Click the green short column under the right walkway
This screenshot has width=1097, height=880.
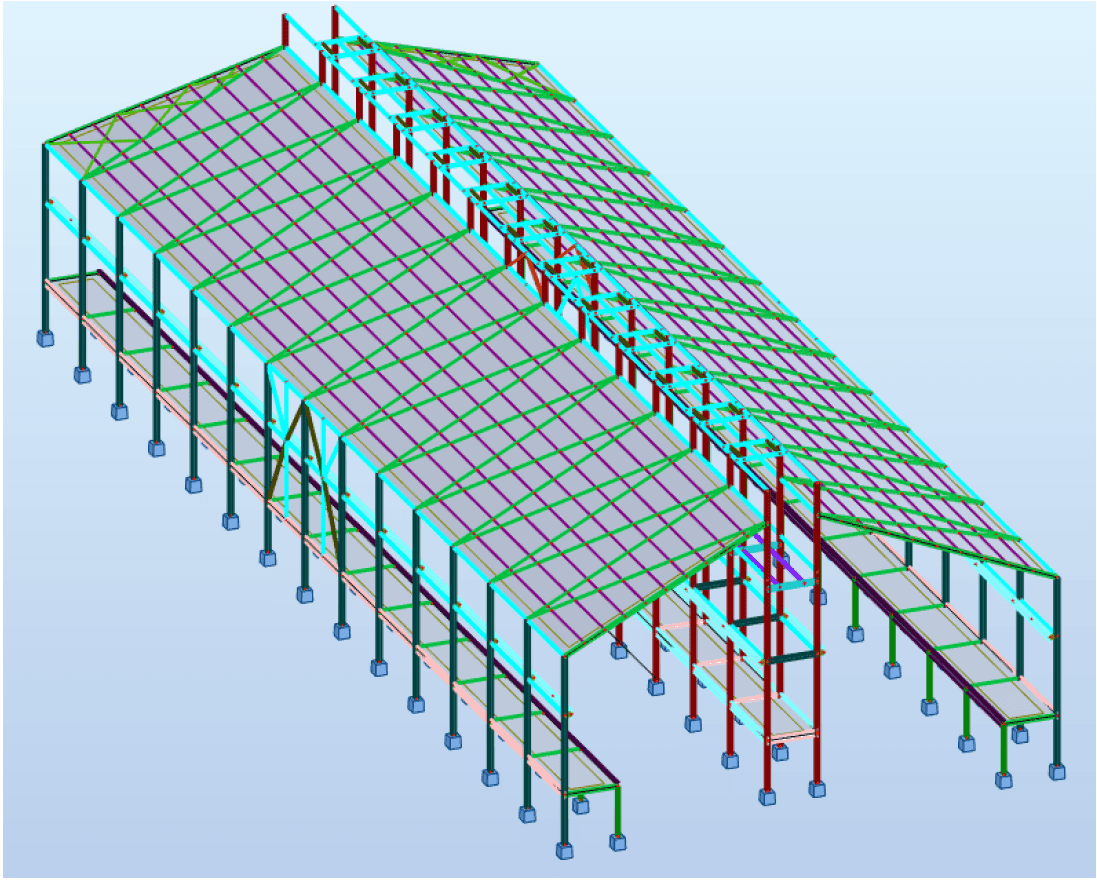click(x=1003, y=745)
